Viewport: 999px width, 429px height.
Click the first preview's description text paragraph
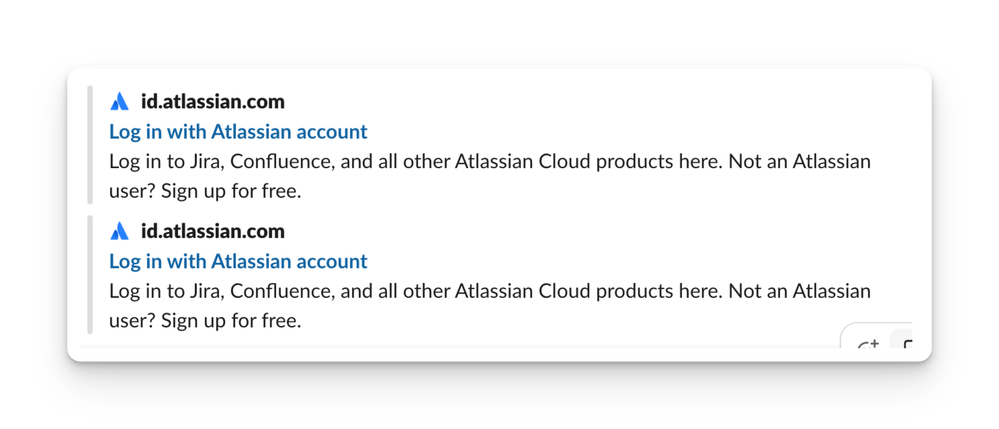(x=490, y=176)
